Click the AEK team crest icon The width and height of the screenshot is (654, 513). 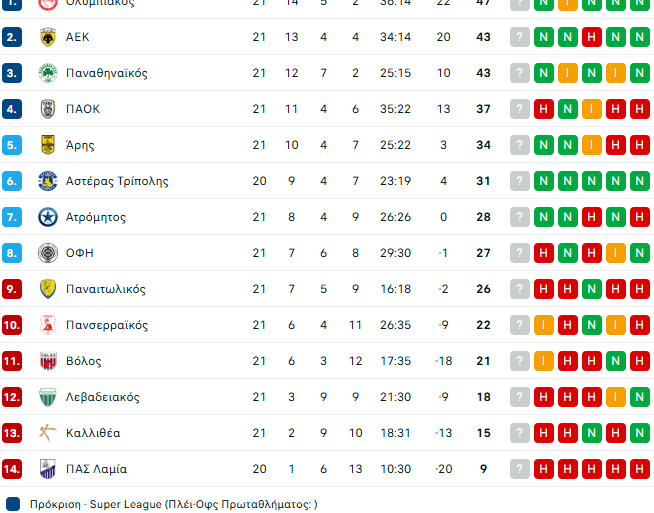coord(47,37)
